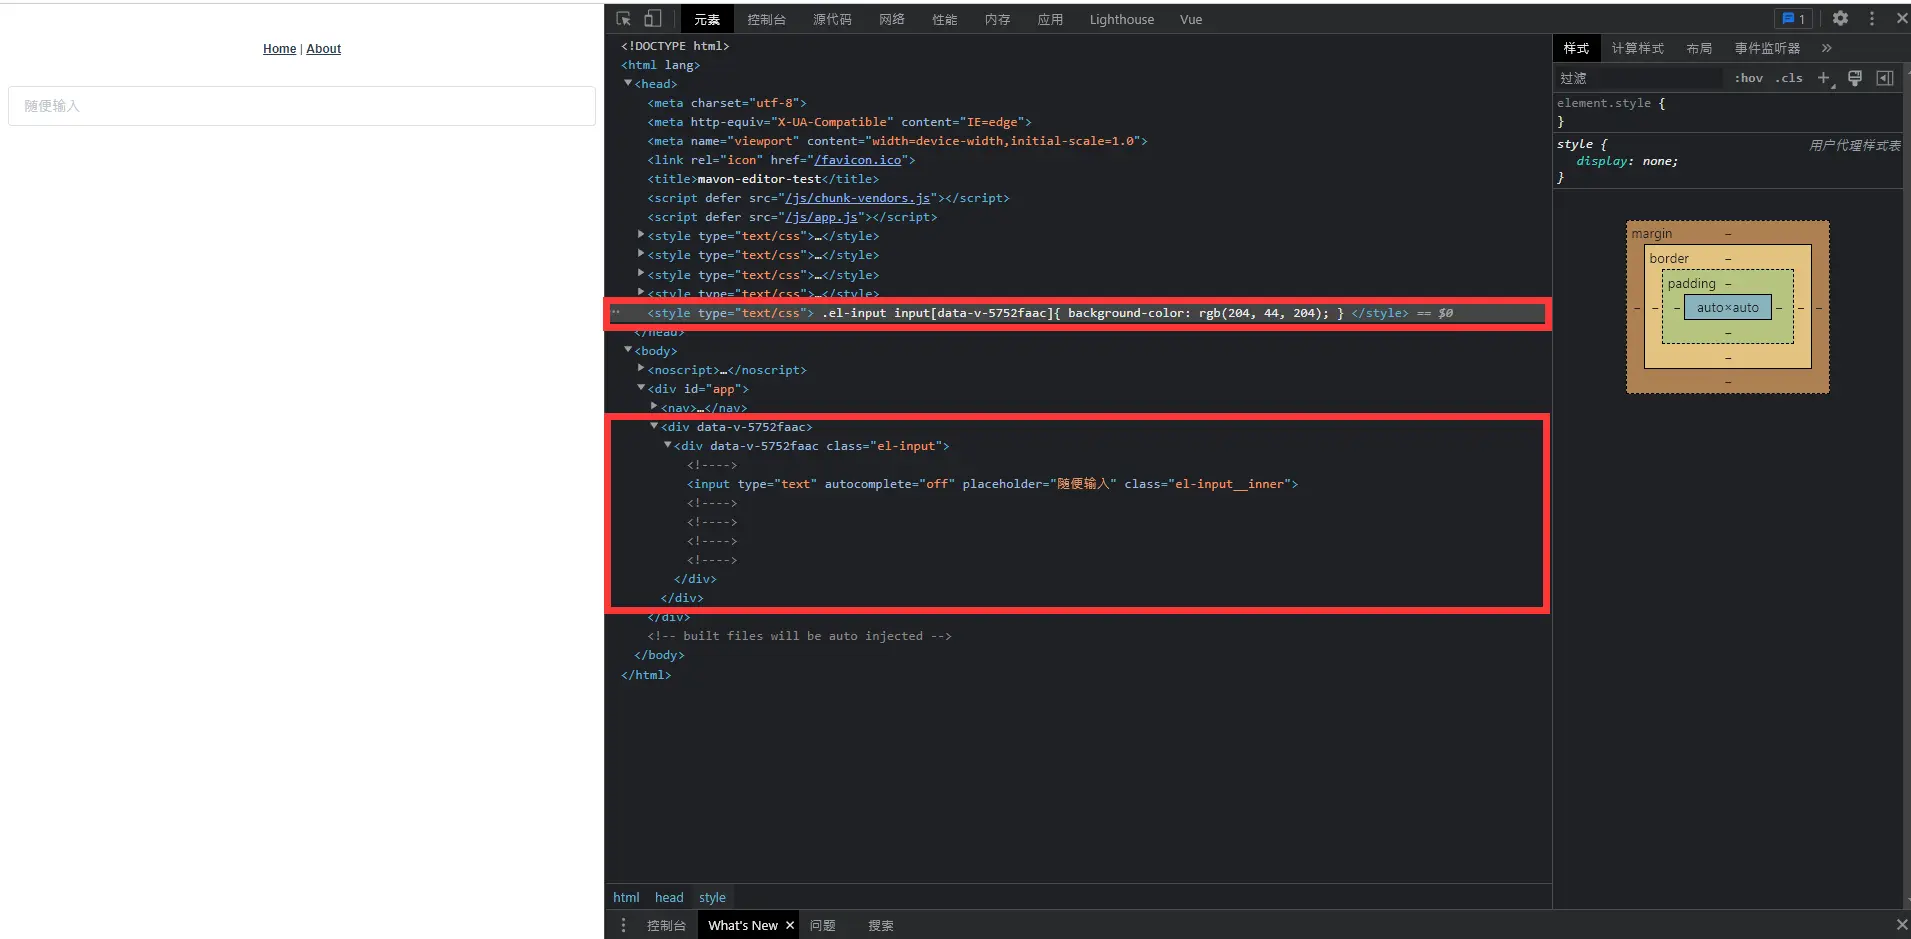Viewport: 1911px width, 939px height.
Task: Switch to the Lighthouse tab
Action: [1121, 19]
